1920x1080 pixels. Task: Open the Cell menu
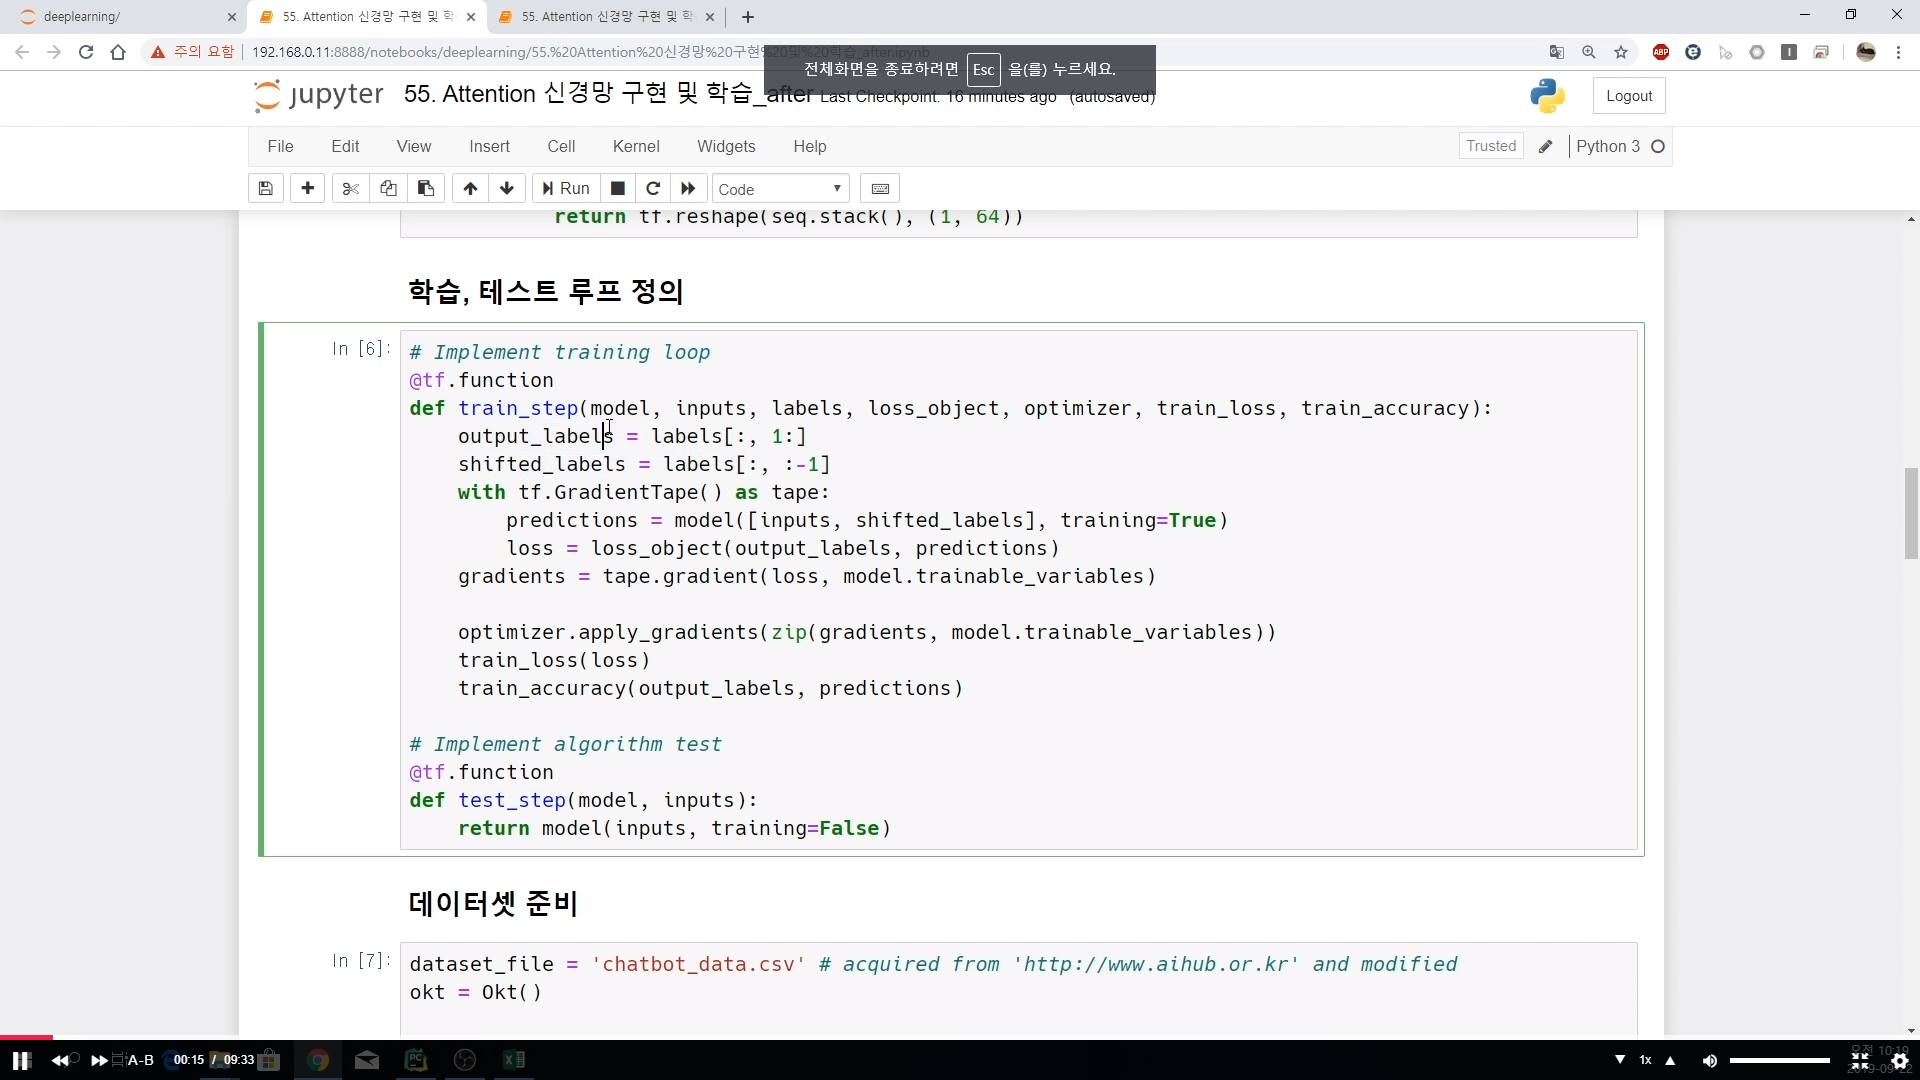pos(561,146)
